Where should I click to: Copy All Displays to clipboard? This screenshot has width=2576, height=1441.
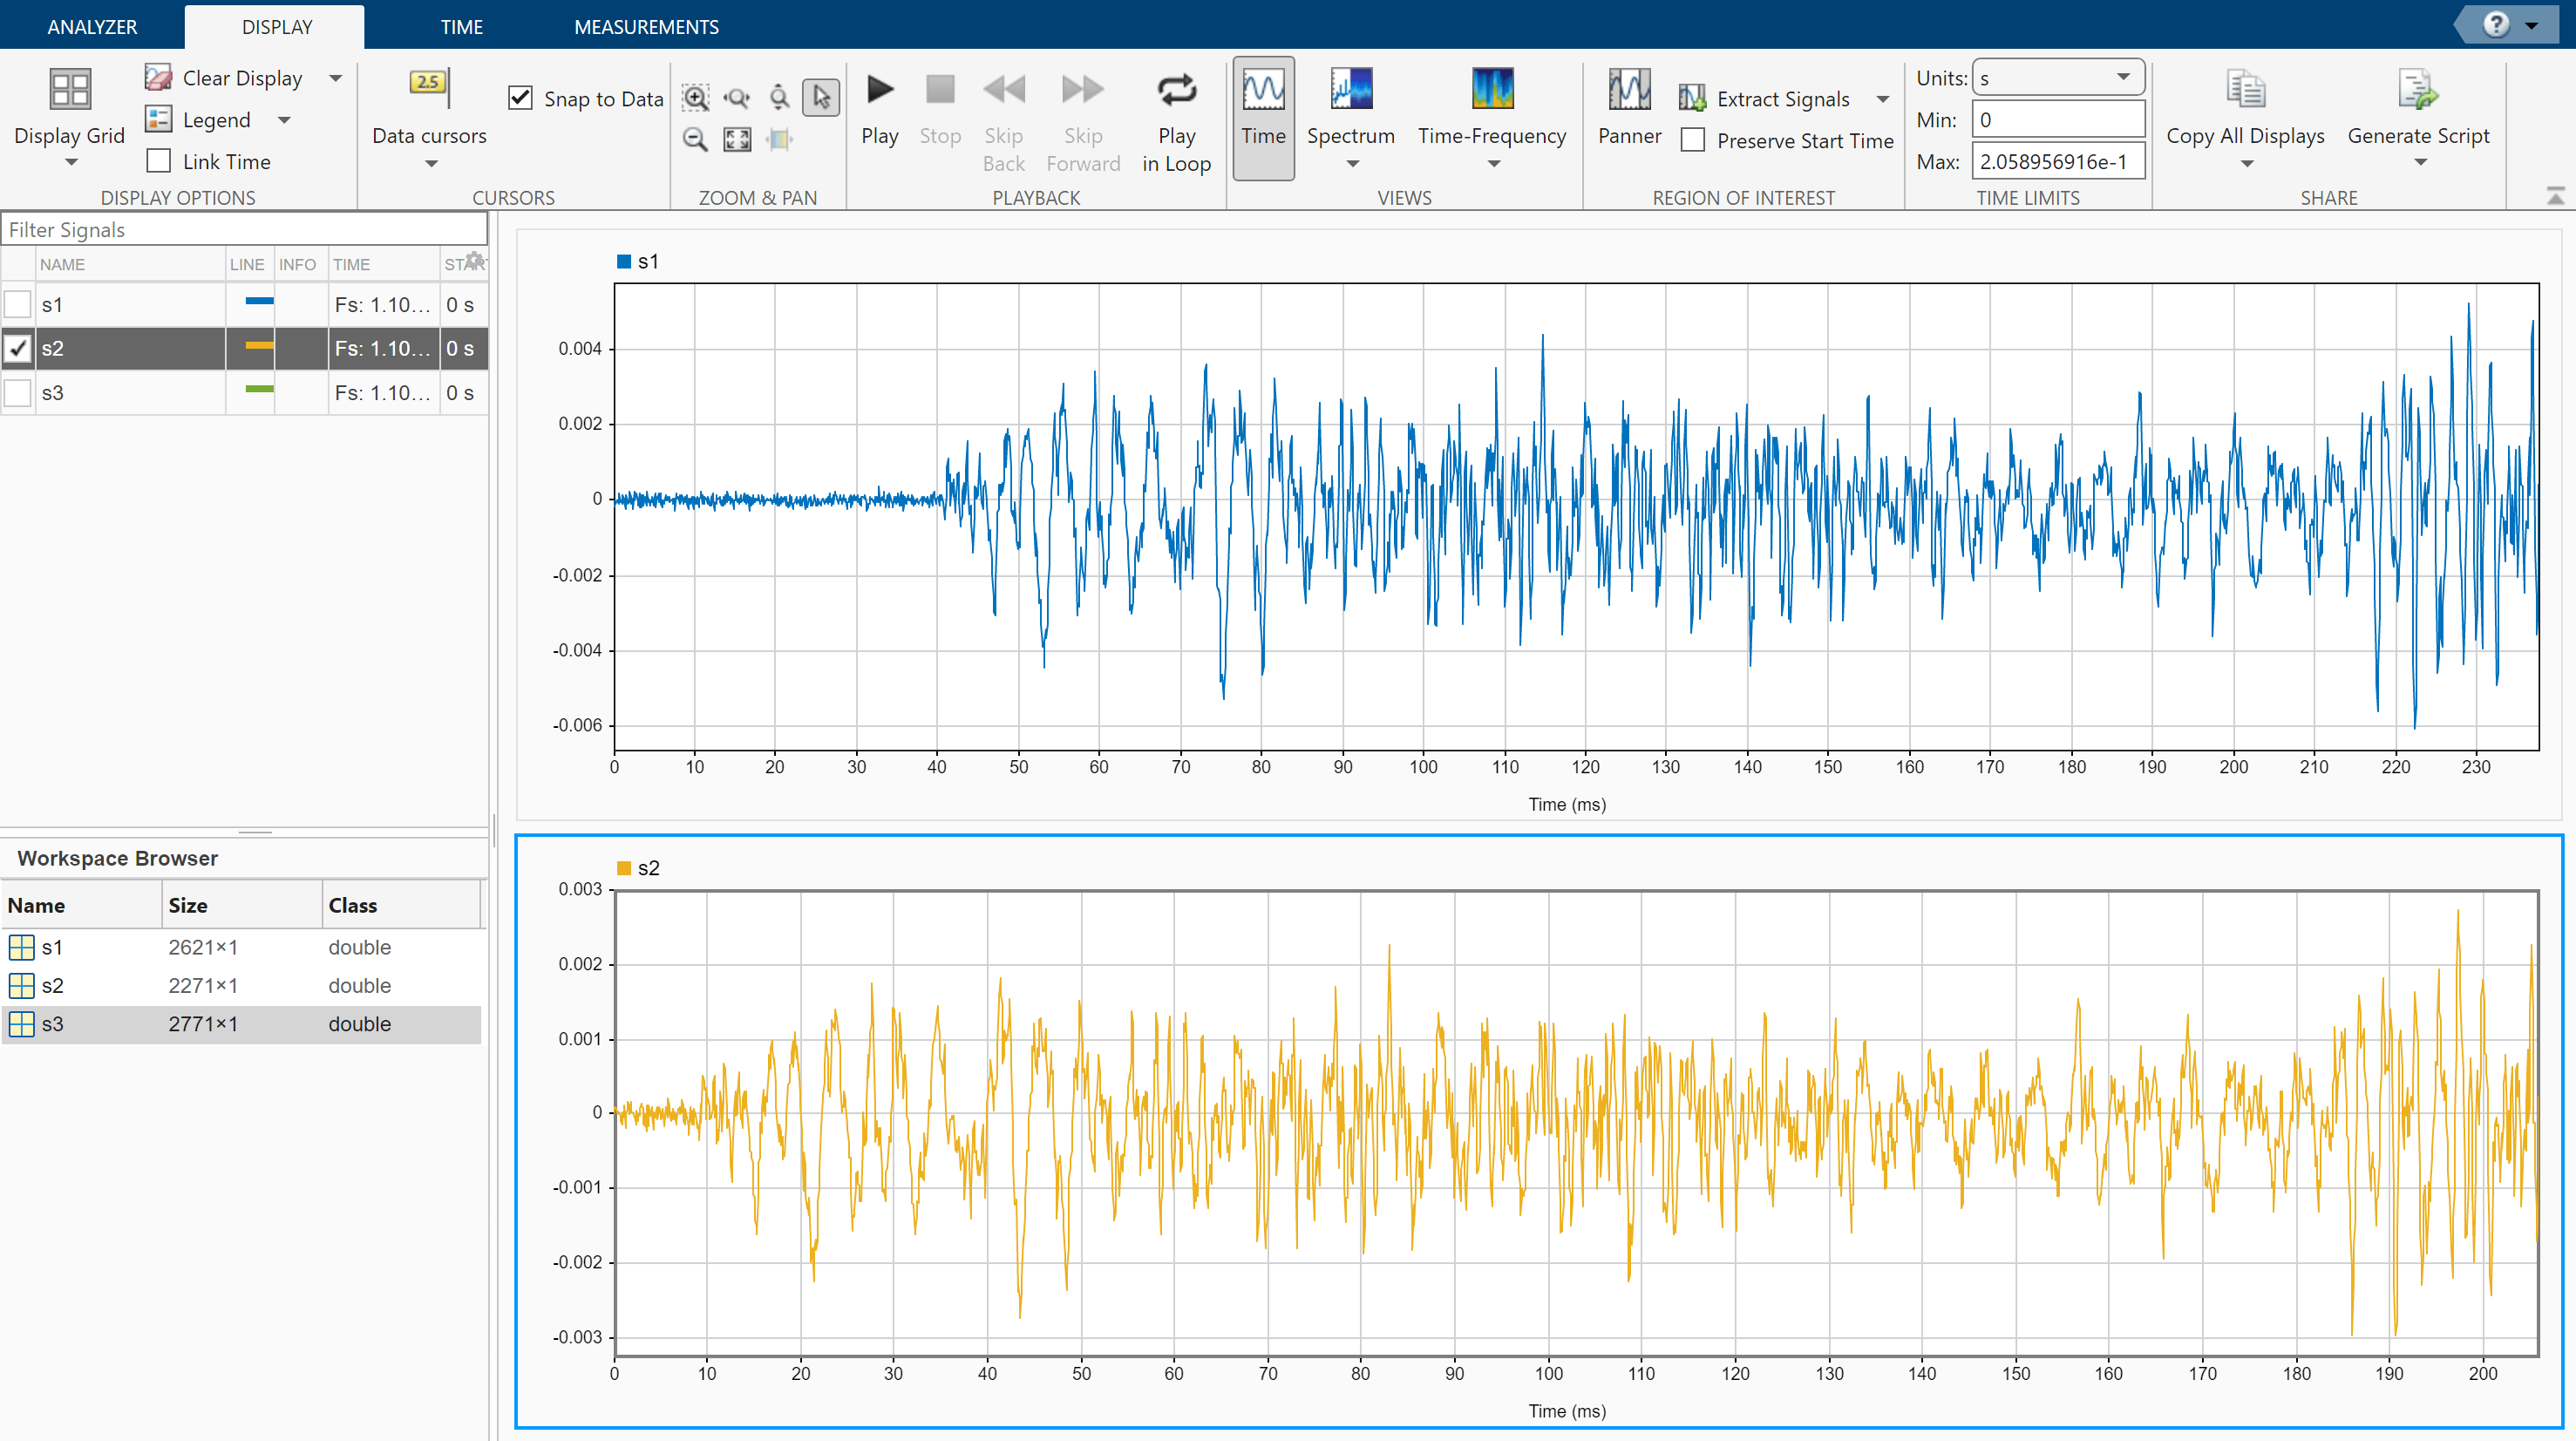tap(2246, 108)
